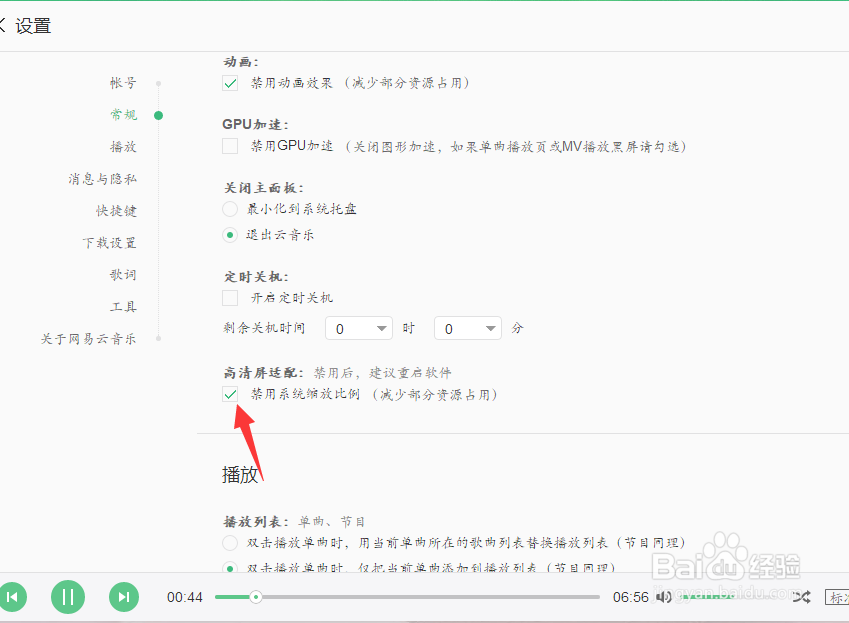This screenshot has width=849, height=623.
Task: Click the 关闭主面板 heading
Action: tap(264, 188)
